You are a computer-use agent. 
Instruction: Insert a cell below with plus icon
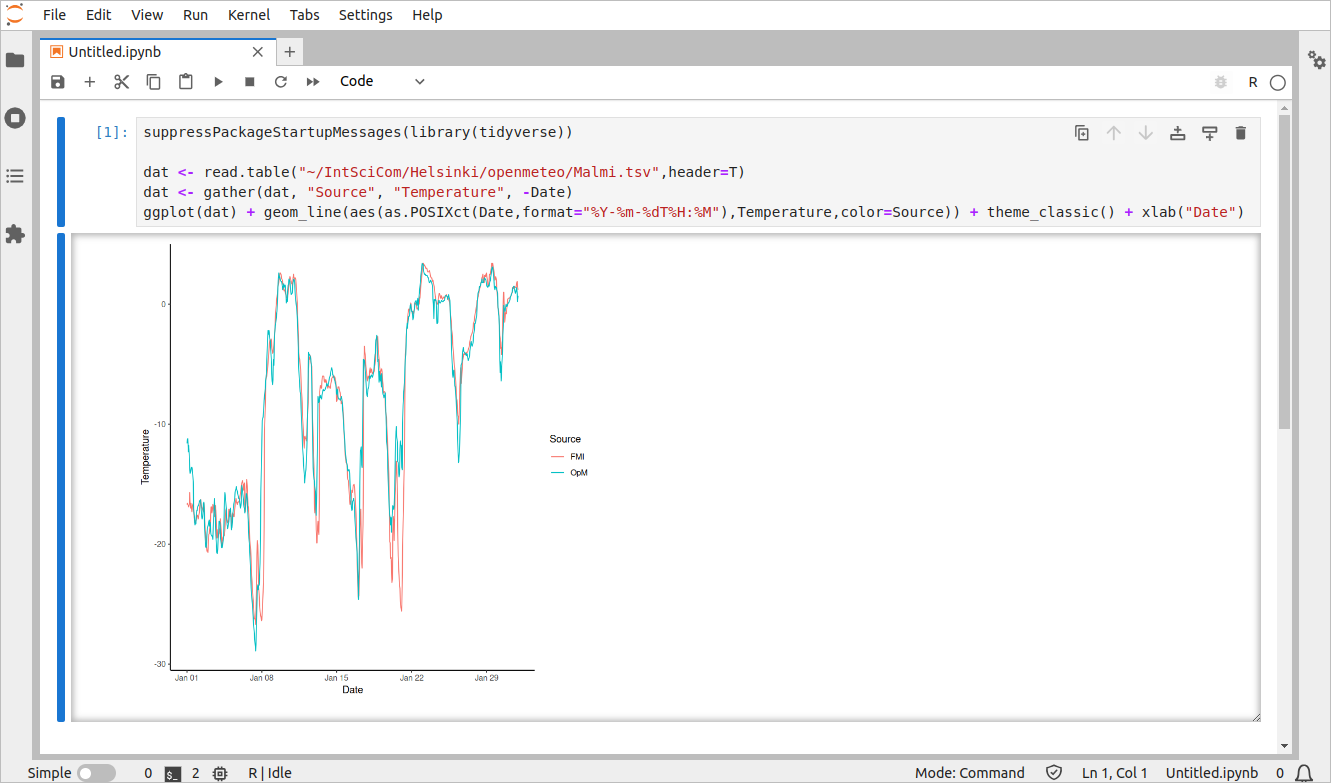click(90, 82)
